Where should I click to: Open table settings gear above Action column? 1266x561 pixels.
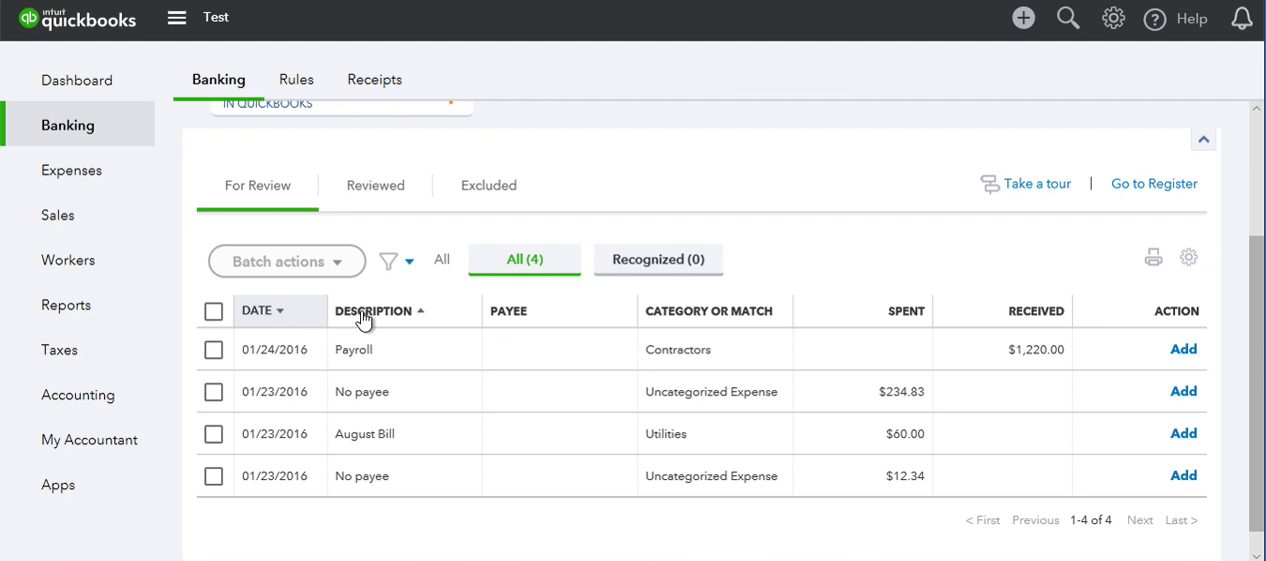(x=1188, y=257)
